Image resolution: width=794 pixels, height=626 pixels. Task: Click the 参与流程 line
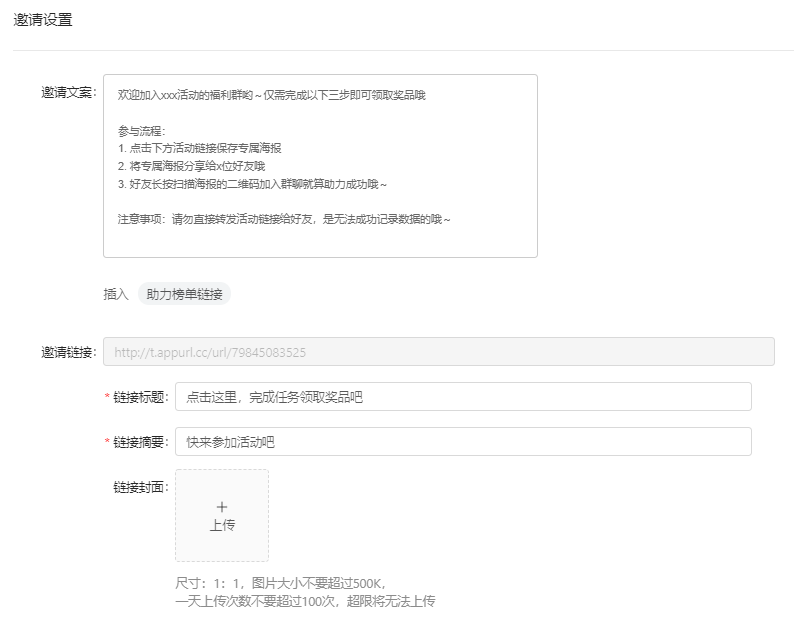coord(141,131)
